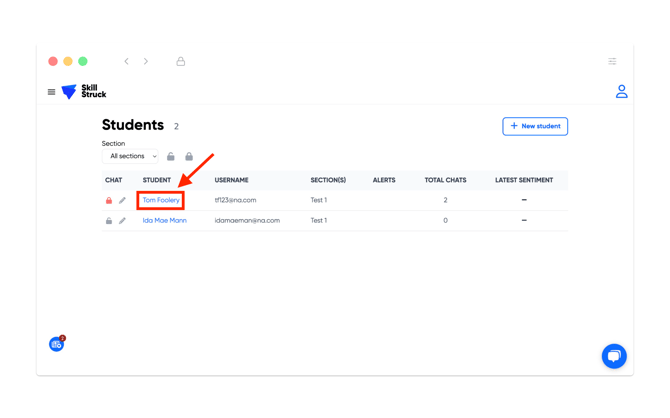Expand the All sections dropdown
Screen dimensions: 670x418
[130, 156]
